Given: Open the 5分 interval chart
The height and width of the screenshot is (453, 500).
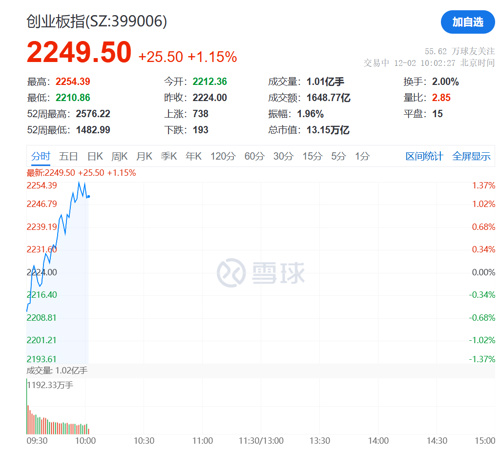Looking at the screenshot, I should coord(338,156).
